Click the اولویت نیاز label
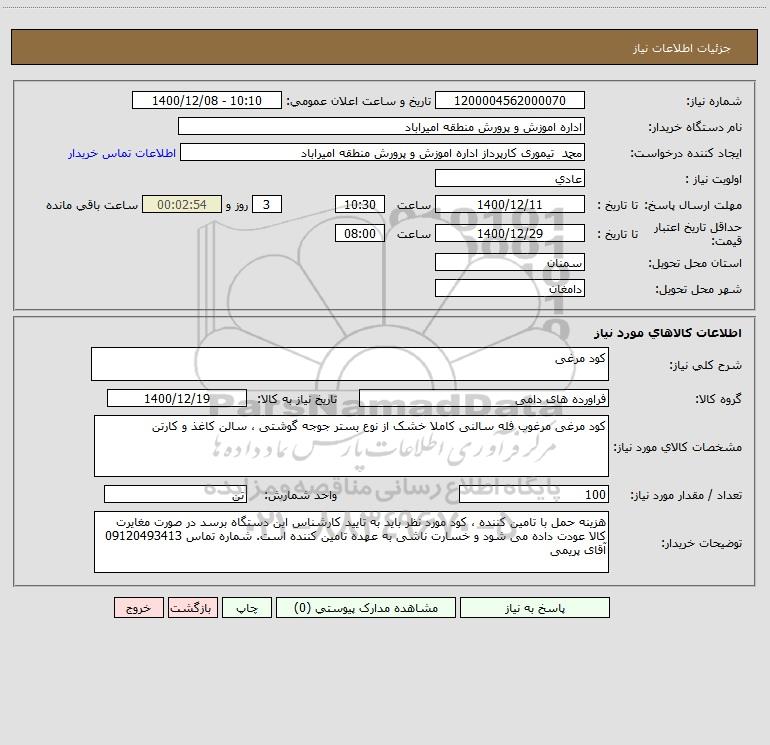The height and width of the screenshot is (745, 770). (714, 179)
